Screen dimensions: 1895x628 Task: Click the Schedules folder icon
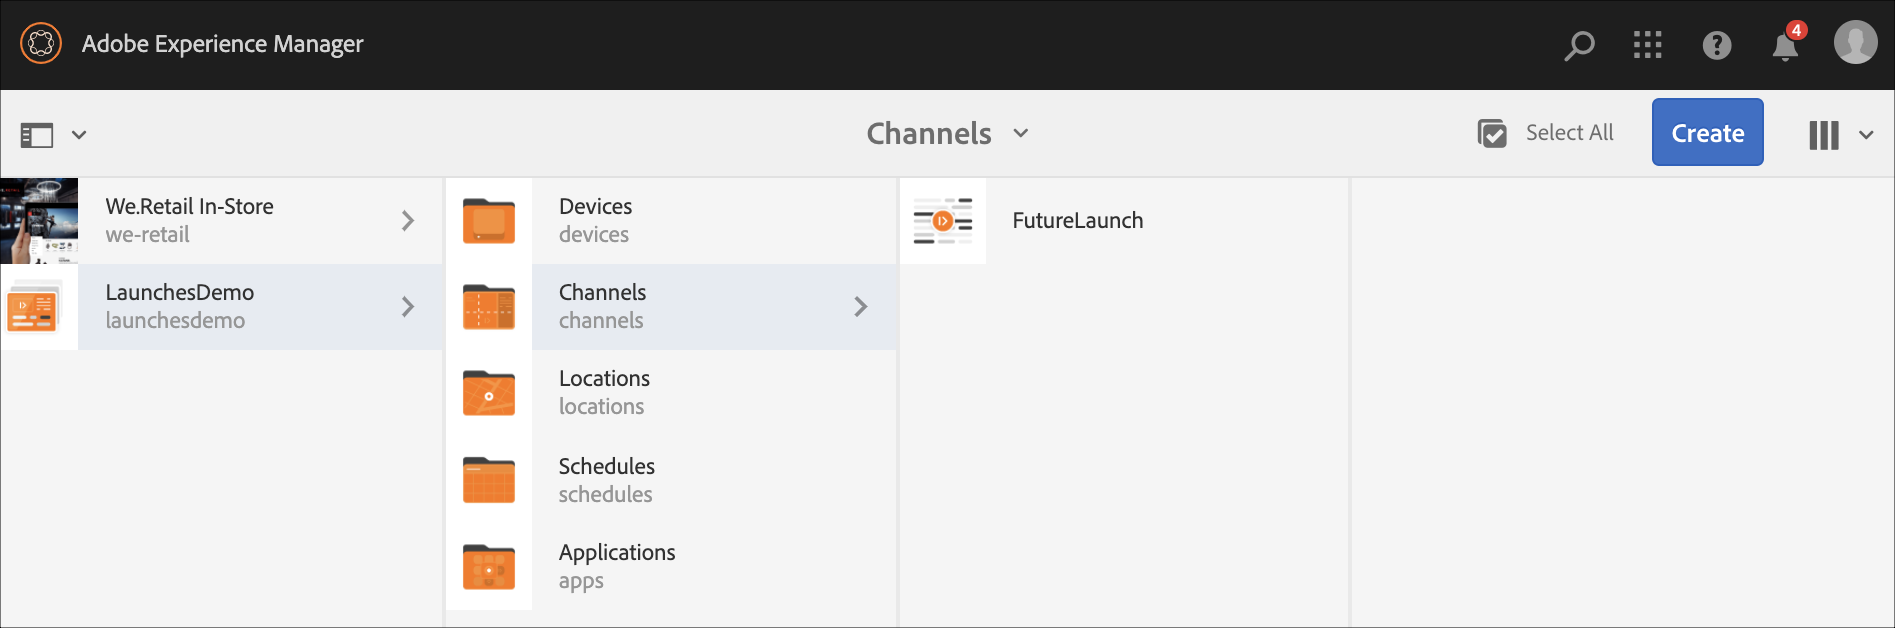click(489, 480)
